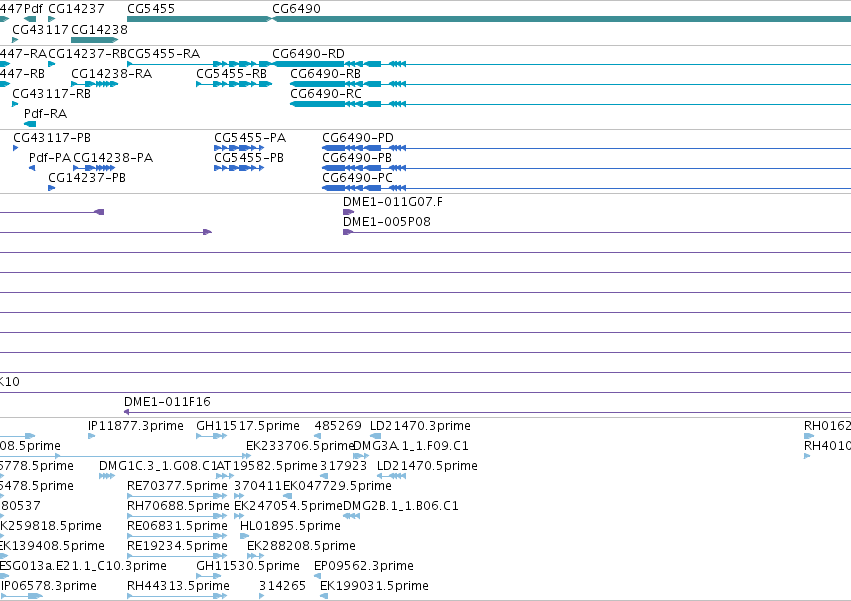The width and height of the screenshot is (851, 601).
Task: Select transcript CG5455-RB
Action: pos(232,74)
